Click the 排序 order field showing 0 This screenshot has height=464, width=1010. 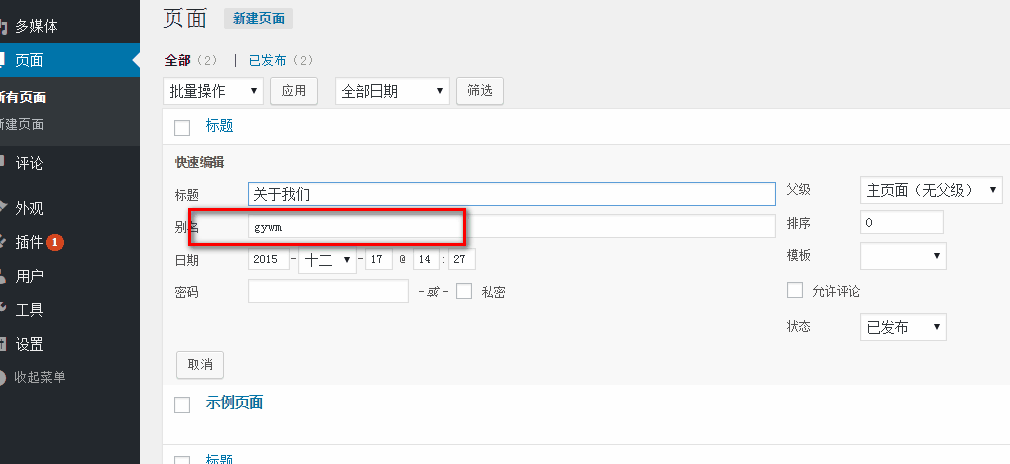pyautogui.click(x=902, y=222)
